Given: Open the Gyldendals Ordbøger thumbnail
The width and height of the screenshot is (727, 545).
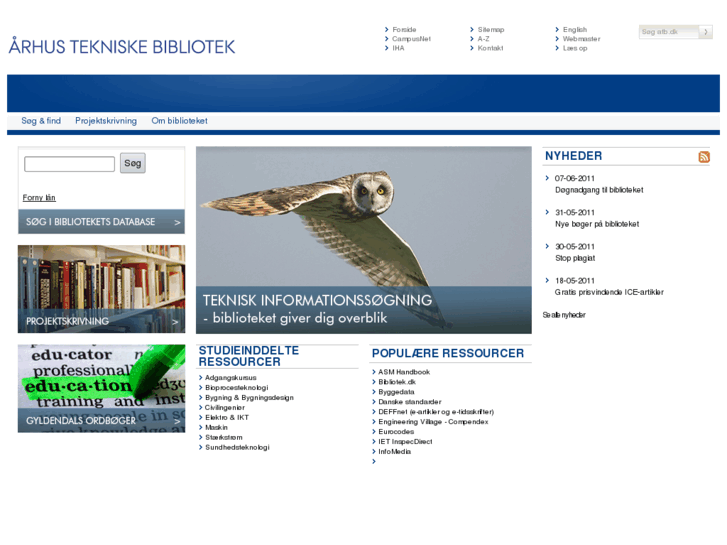Looking at the screenshot, I should (x=101, y=388).
